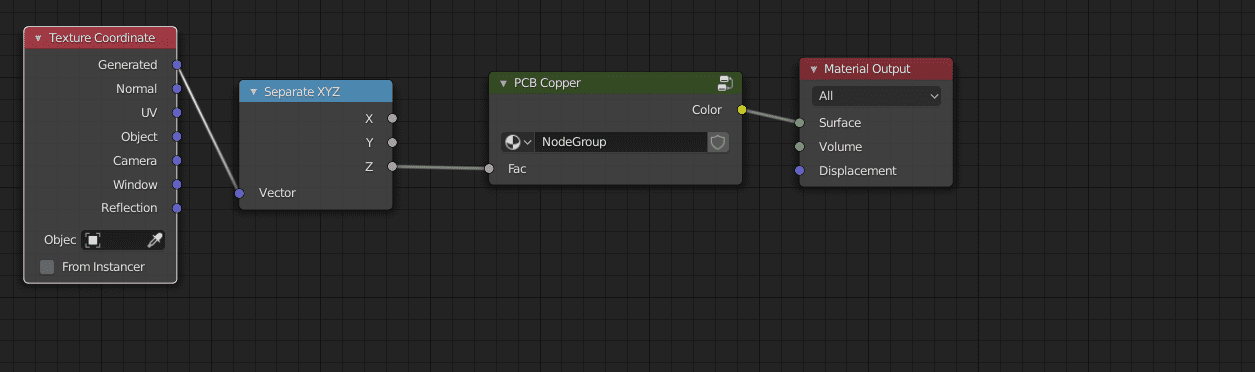Click the Reflection label

coord(129,208)
